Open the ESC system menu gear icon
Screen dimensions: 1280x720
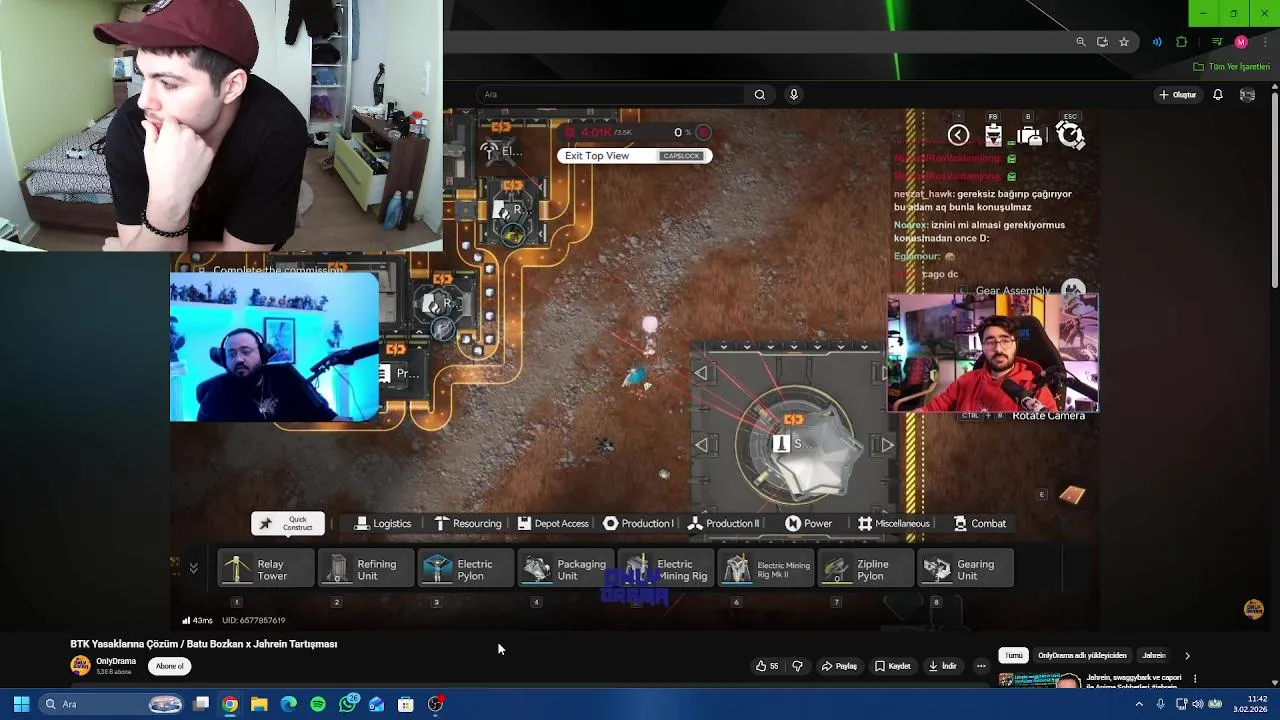click(x=1070, y=135)
